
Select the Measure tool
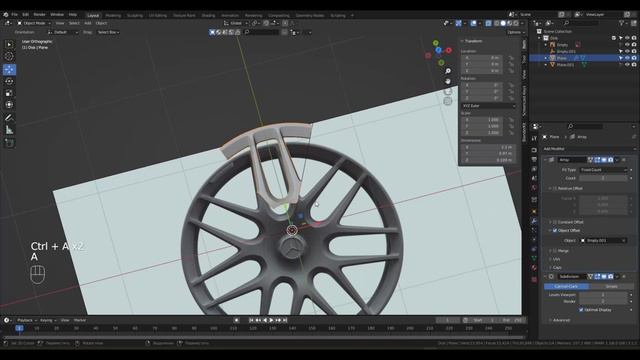[x=9, y=130]
